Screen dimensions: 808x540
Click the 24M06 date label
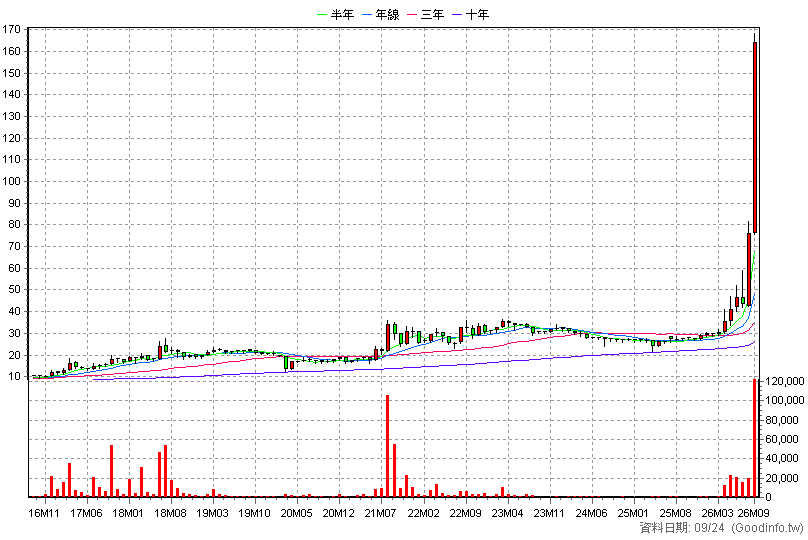(591, 513)
